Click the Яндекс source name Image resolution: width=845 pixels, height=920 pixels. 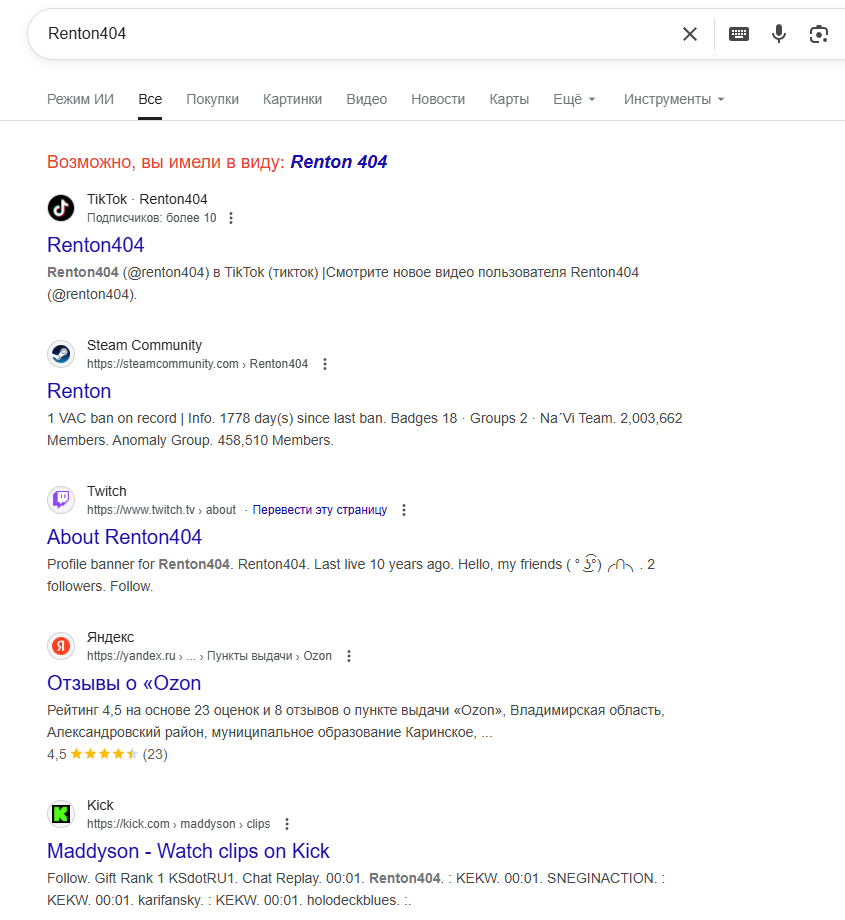[110, 638]
